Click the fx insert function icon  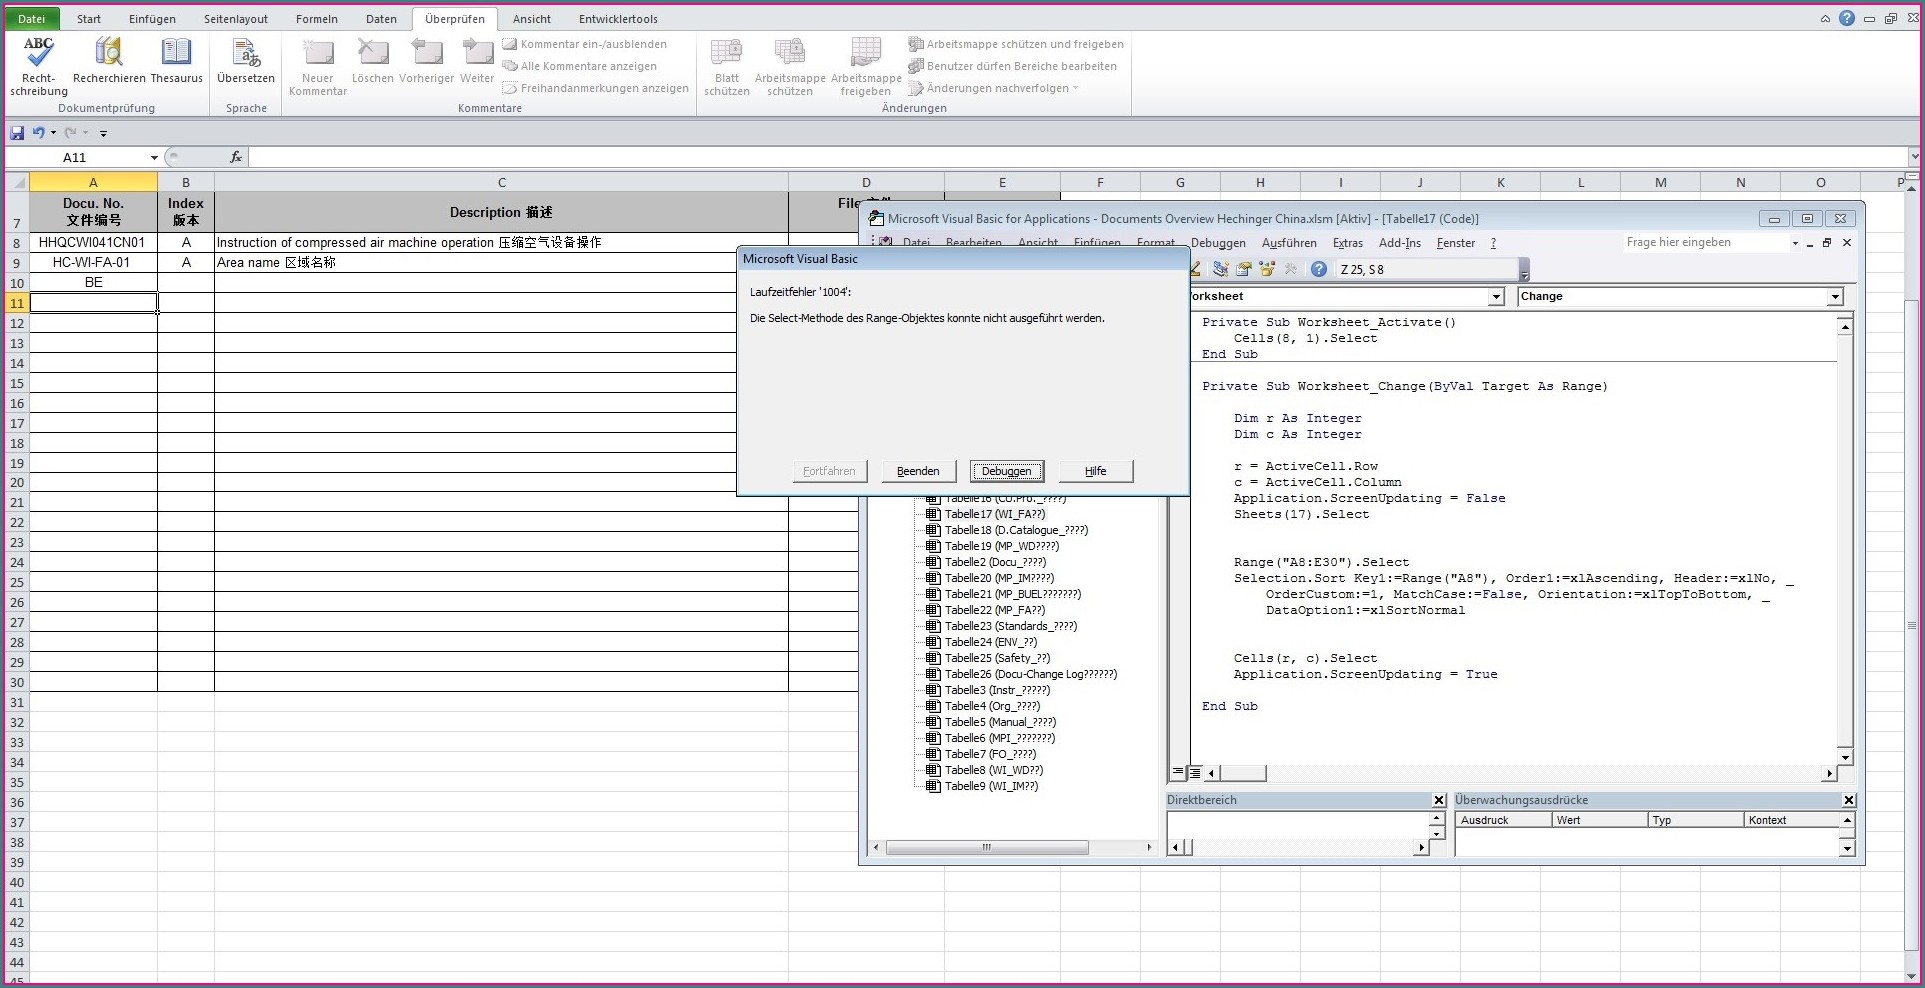[x=236, y=157]
